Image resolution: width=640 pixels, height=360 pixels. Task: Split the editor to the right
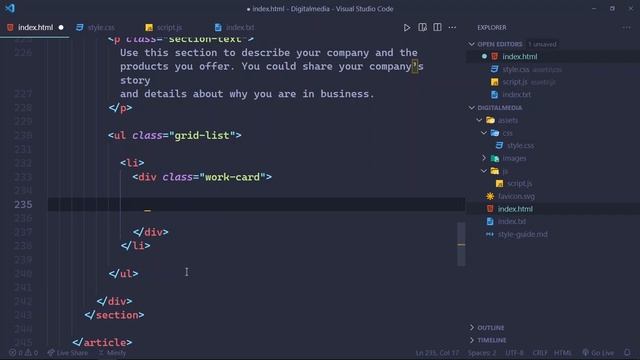(437, 27)
